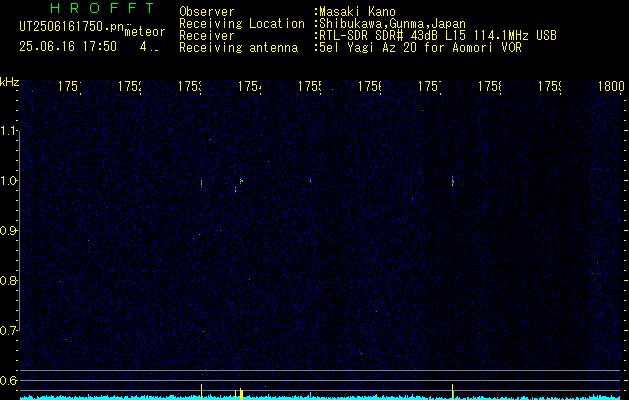Click the yellow intensity spike just after 1753
629x400 pixels.
pos(201,392)
